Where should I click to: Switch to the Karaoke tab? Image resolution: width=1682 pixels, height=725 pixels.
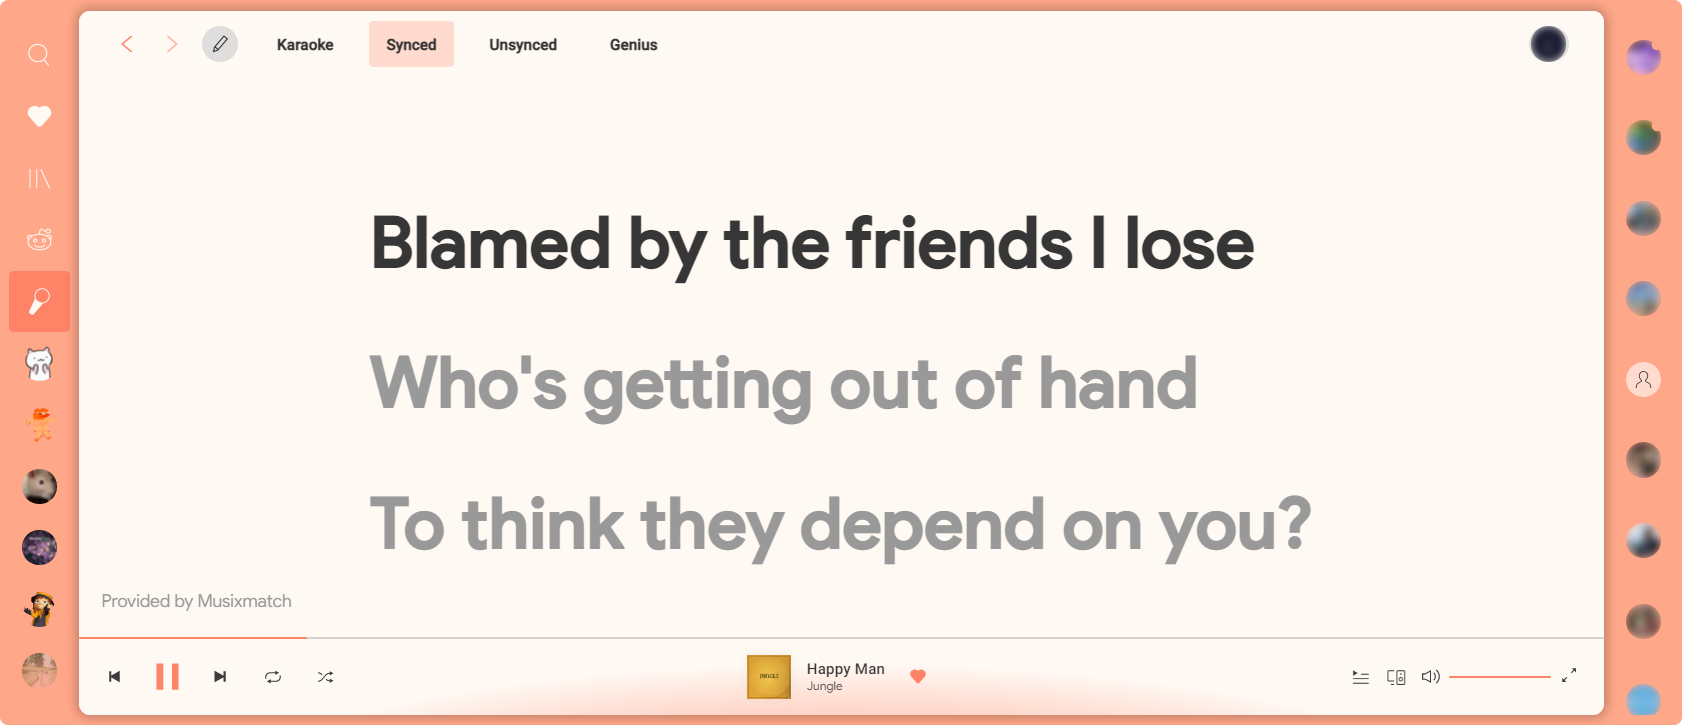click(305, 45)
